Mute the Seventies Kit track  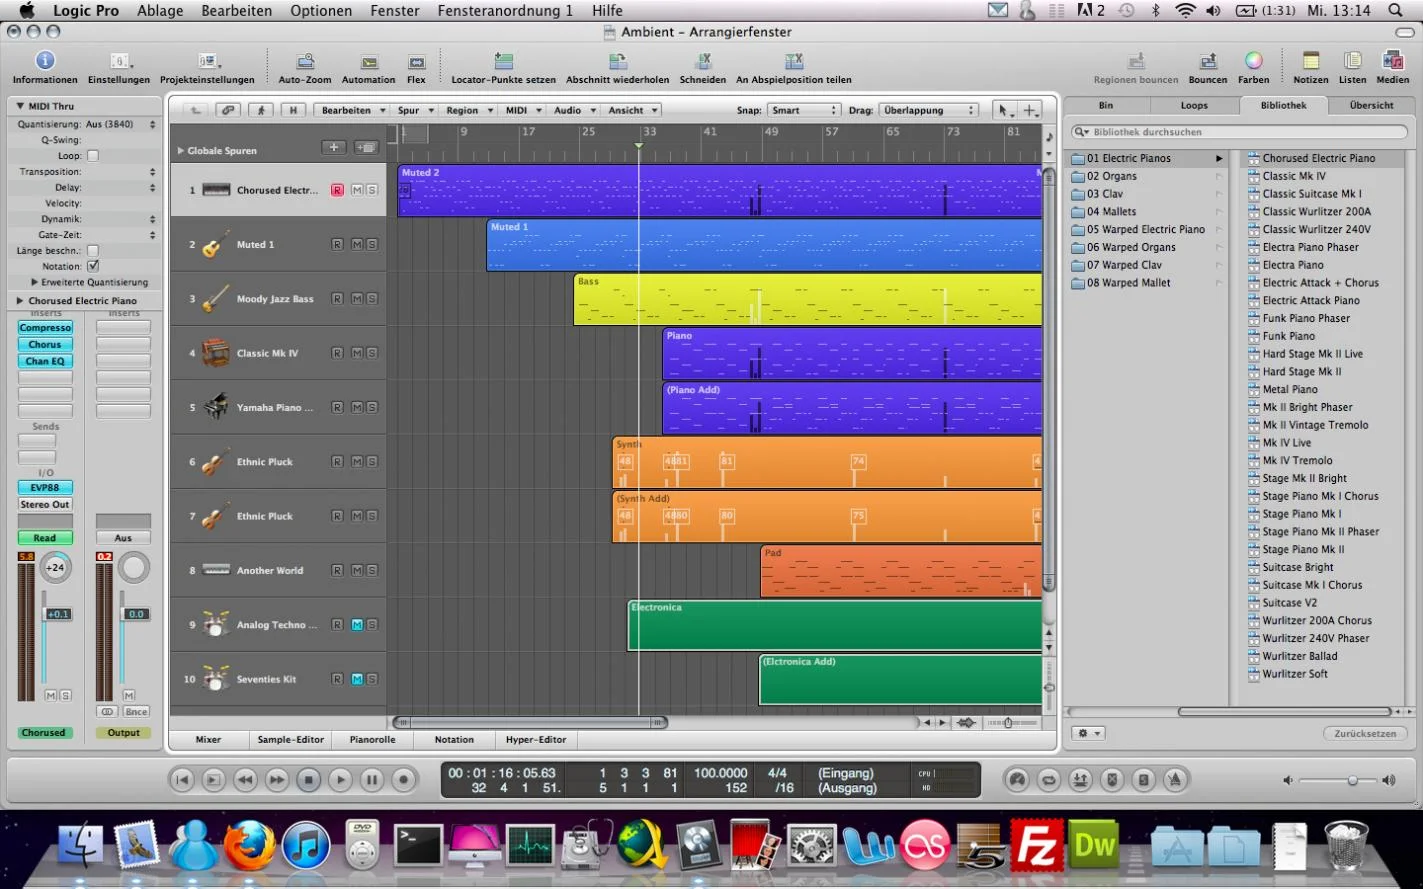pyautogui.click(x=357, y=679)
